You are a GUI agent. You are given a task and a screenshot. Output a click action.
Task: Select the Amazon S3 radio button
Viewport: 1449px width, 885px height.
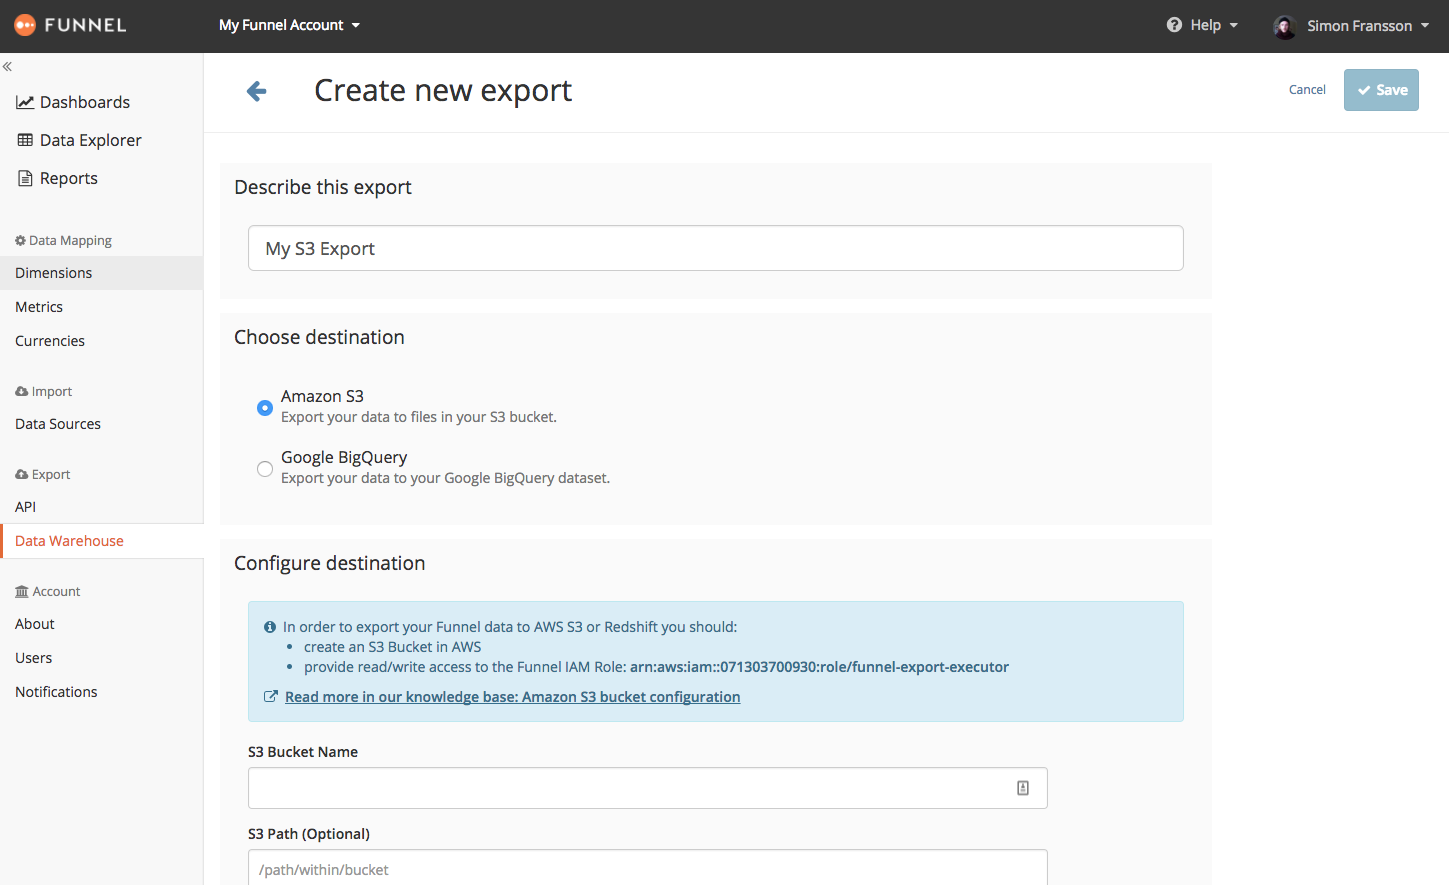tap(265, 407)
